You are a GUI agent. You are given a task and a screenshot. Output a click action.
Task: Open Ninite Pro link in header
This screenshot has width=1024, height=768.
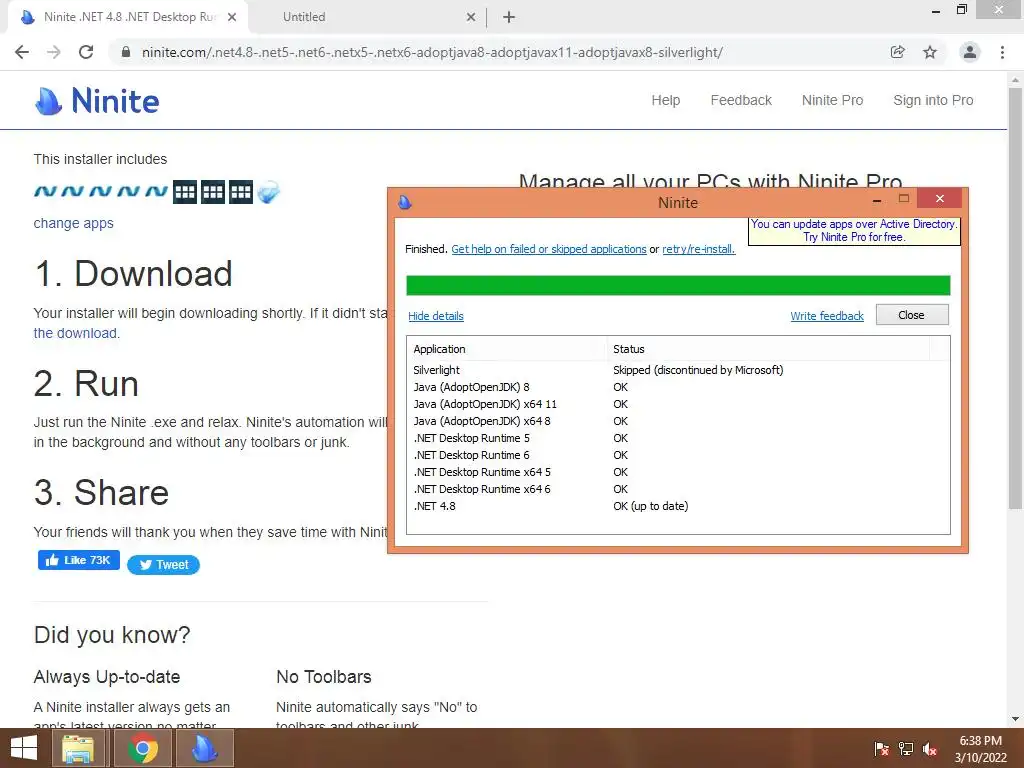pyautogui.click(x=832, y=101)
